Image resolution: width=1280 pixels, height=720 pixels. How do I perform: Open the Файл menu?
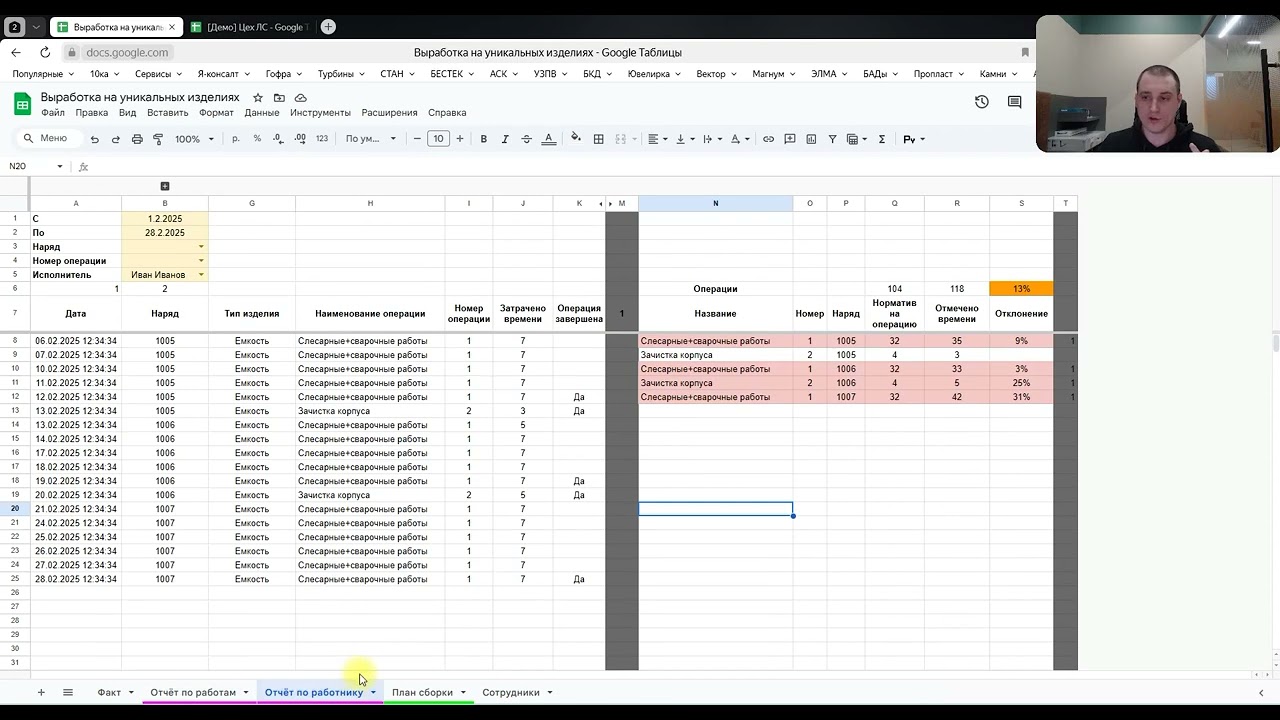(x=53, y=113)
